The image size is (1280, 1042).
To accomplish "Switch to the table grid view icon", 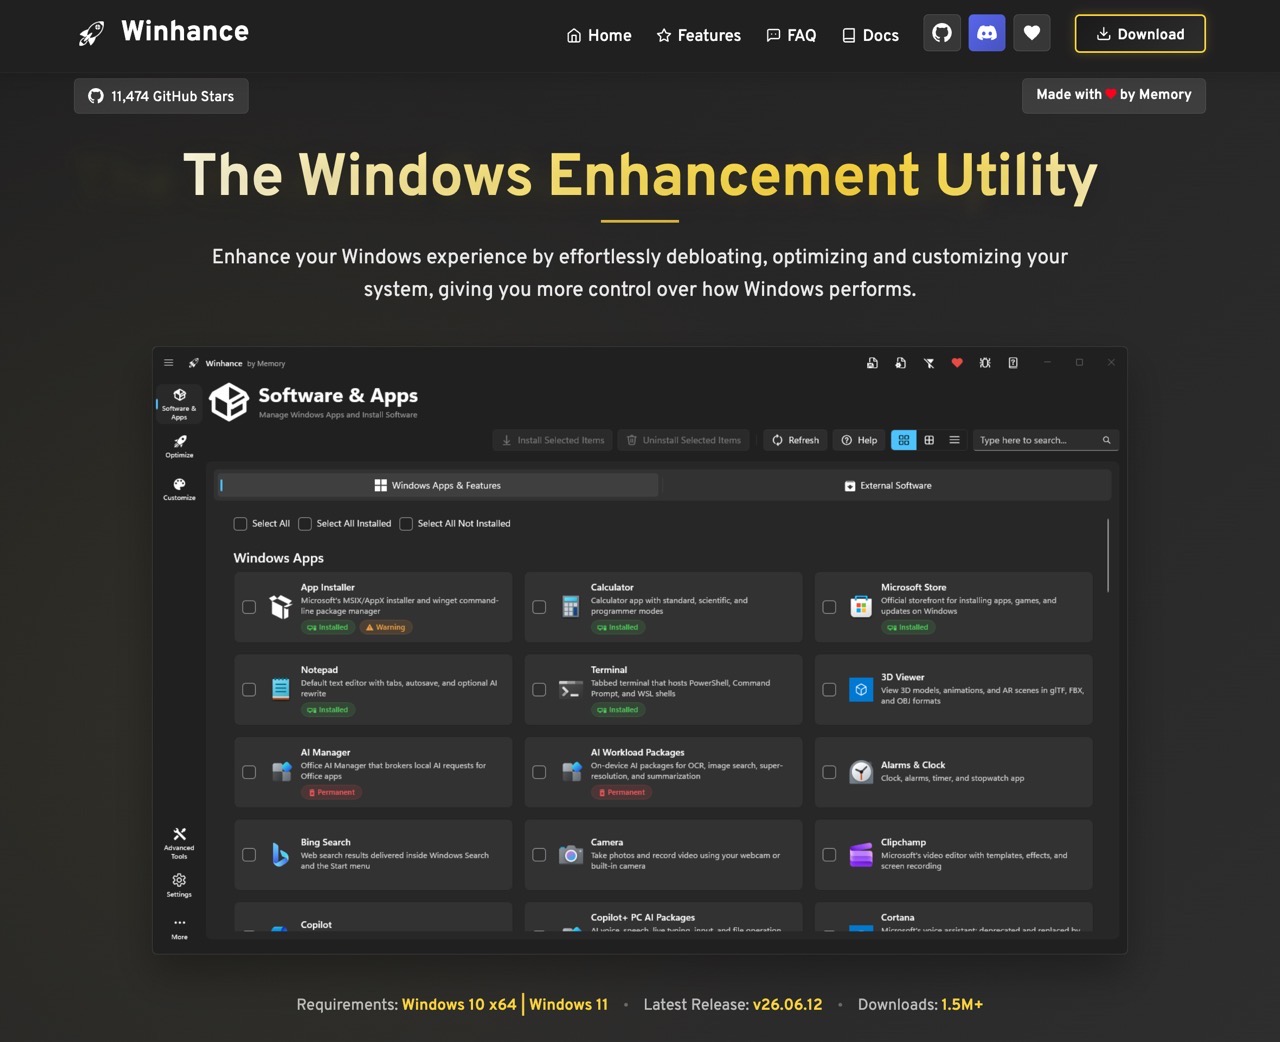I will (929, 440).
